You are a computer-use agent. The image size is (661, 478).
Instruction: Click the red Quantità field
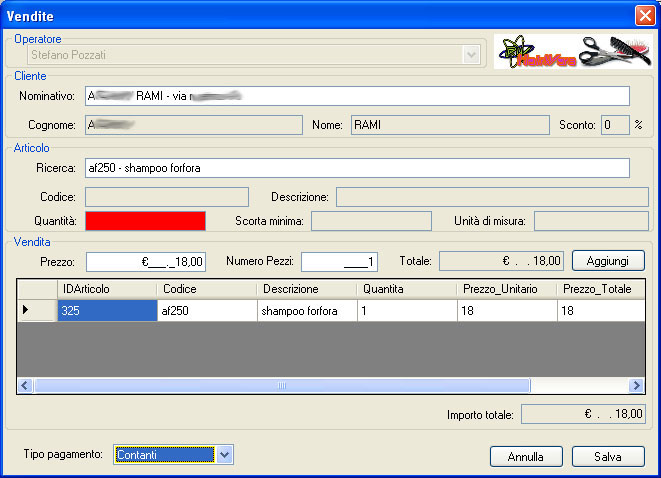point(145,221)
